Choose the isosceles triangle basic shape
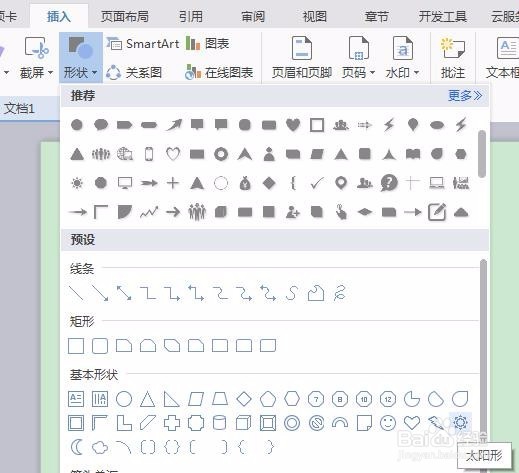 (148, 399)
